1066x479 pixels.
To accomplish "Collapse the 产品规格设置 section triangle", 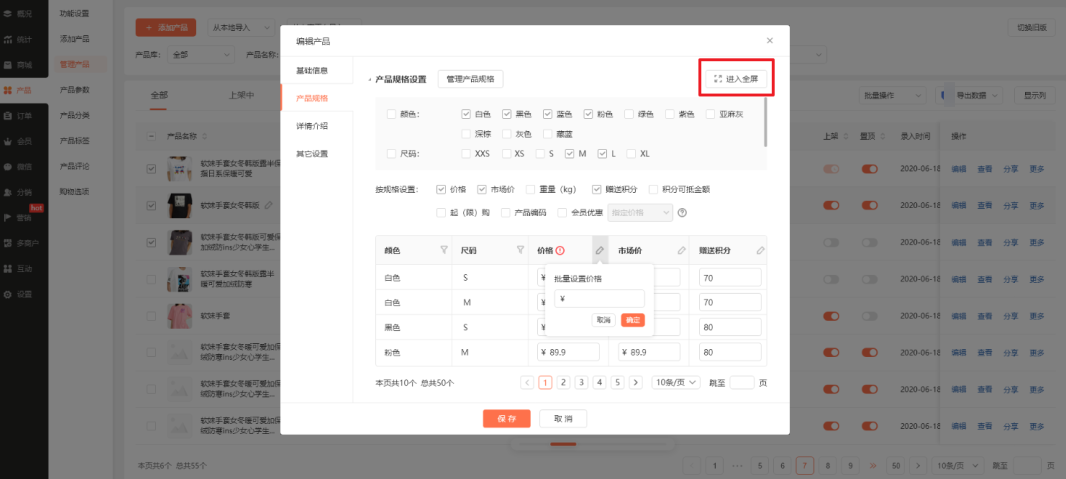I will (370, 80).
